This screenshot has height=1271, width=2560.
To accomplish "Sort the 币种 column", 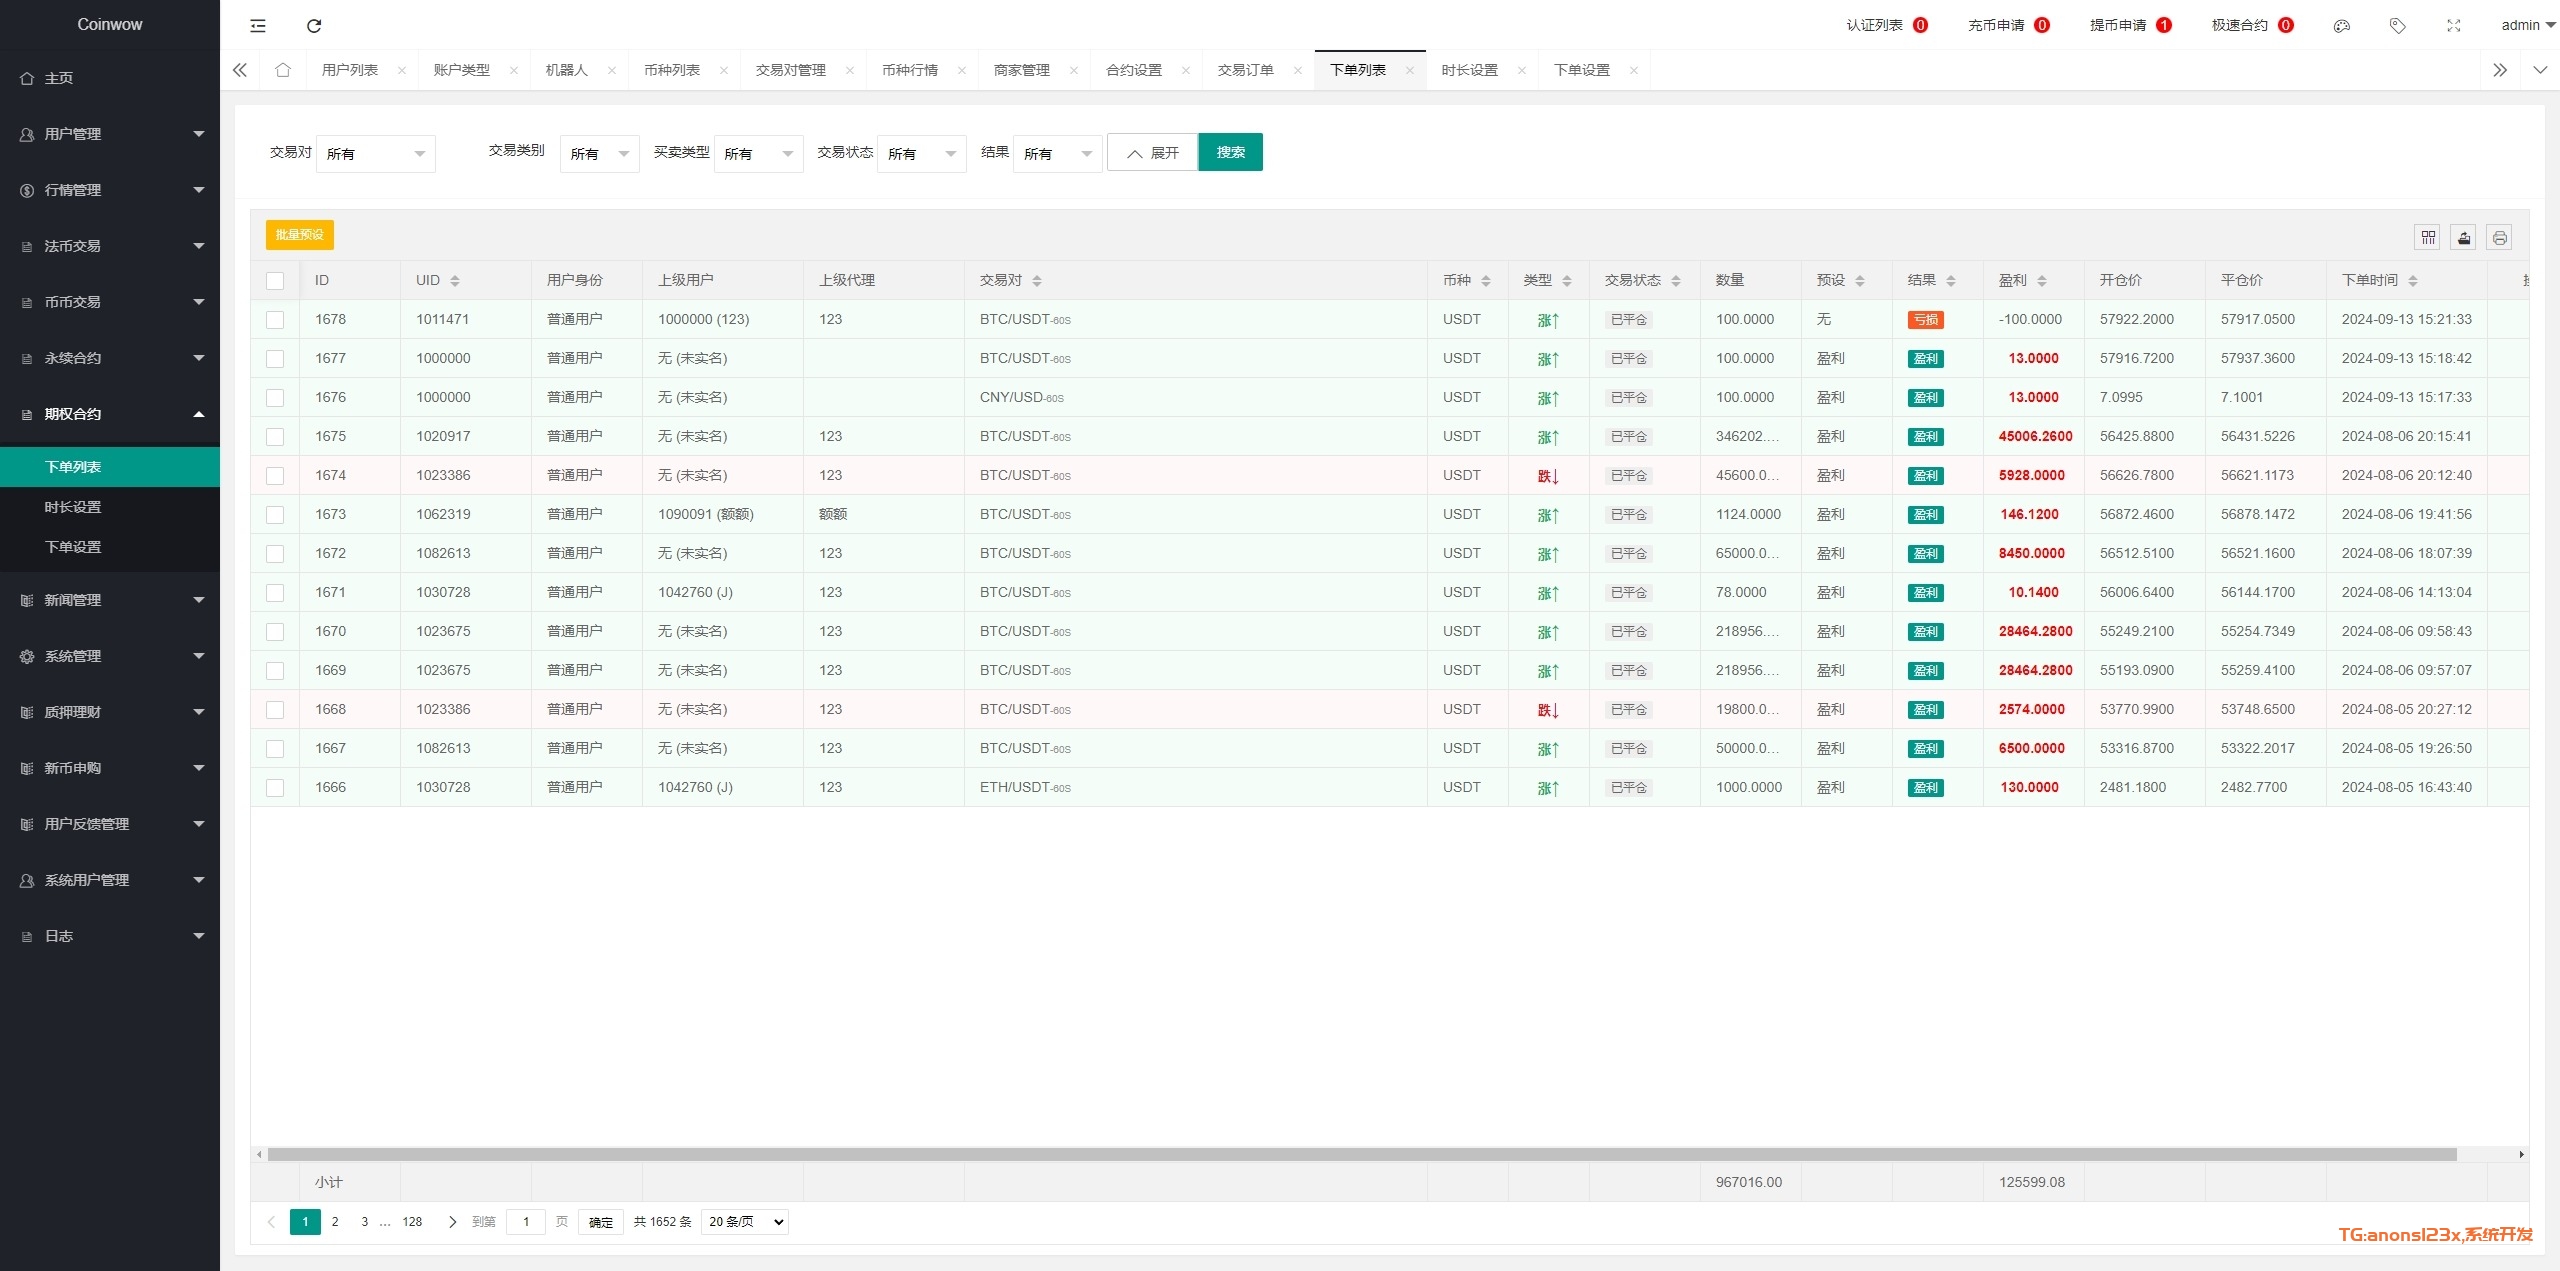I will tap(1486, 281).
